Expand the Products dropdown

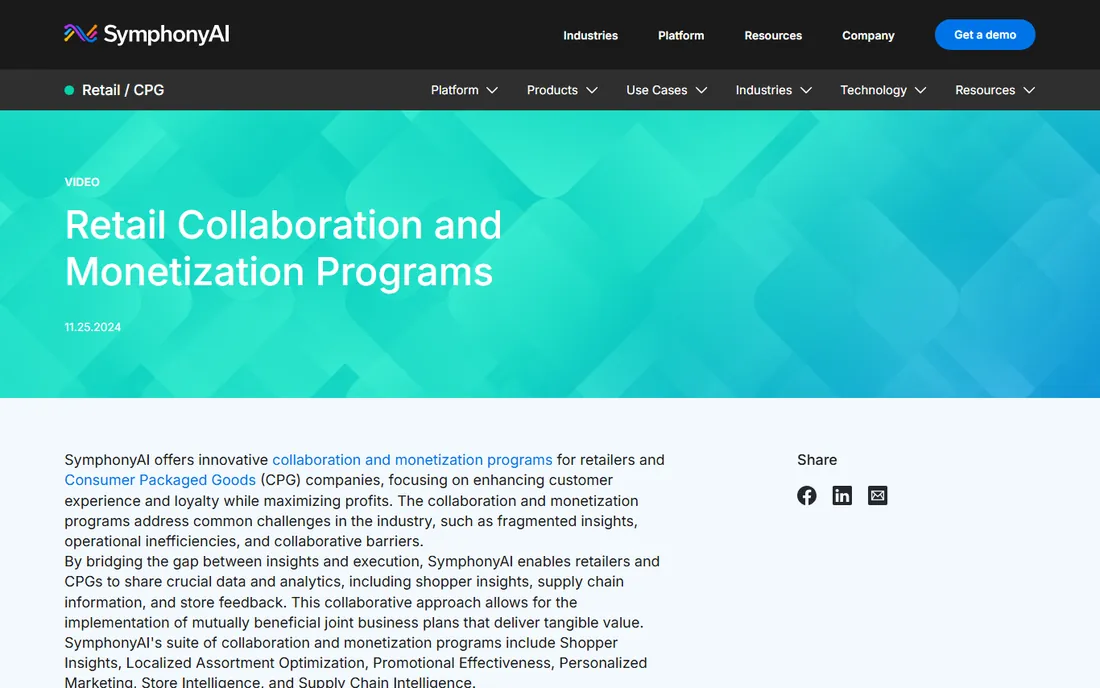click(x=562, y=90)
